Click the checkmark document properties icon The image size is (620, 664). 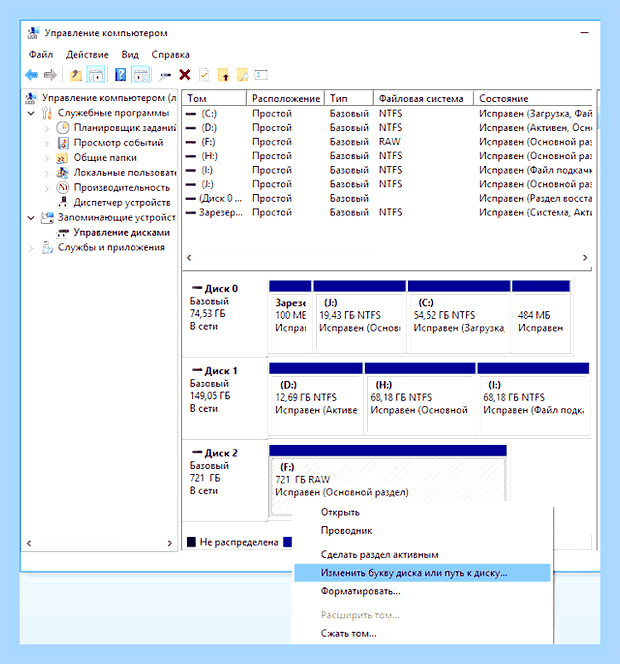click(204, 75)
